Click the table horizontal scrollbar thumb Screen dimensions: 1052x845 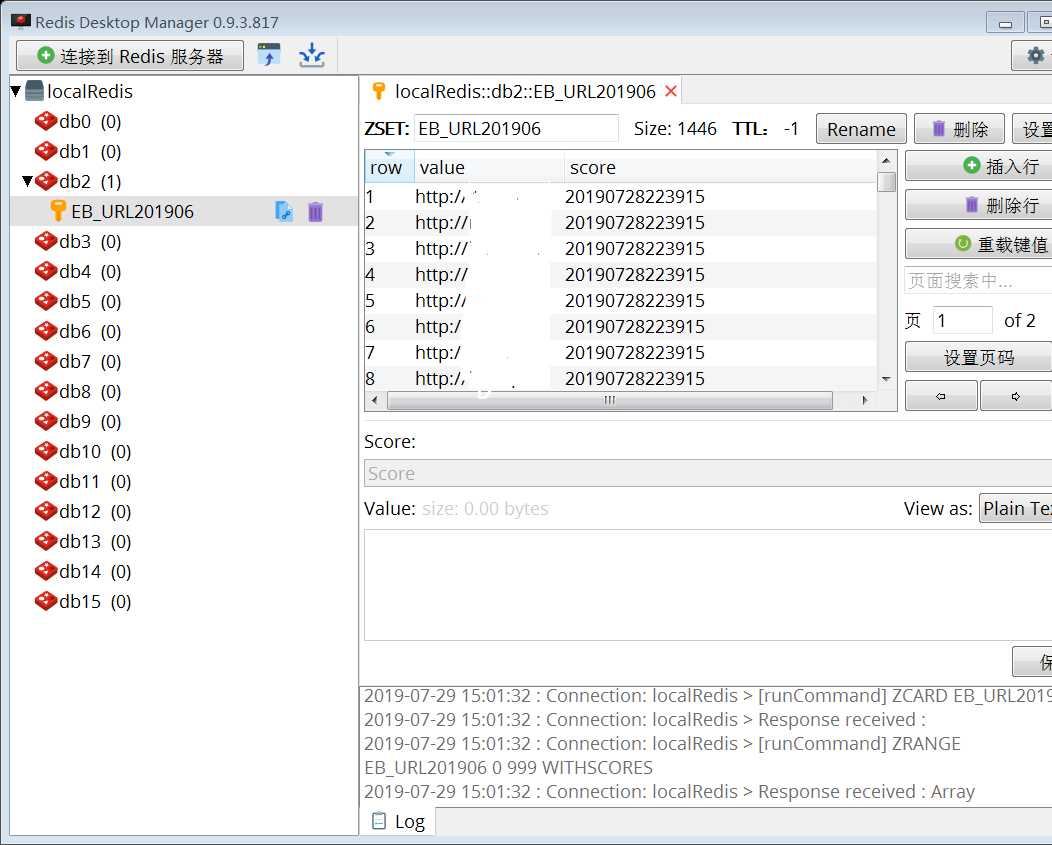click(609, 400)
